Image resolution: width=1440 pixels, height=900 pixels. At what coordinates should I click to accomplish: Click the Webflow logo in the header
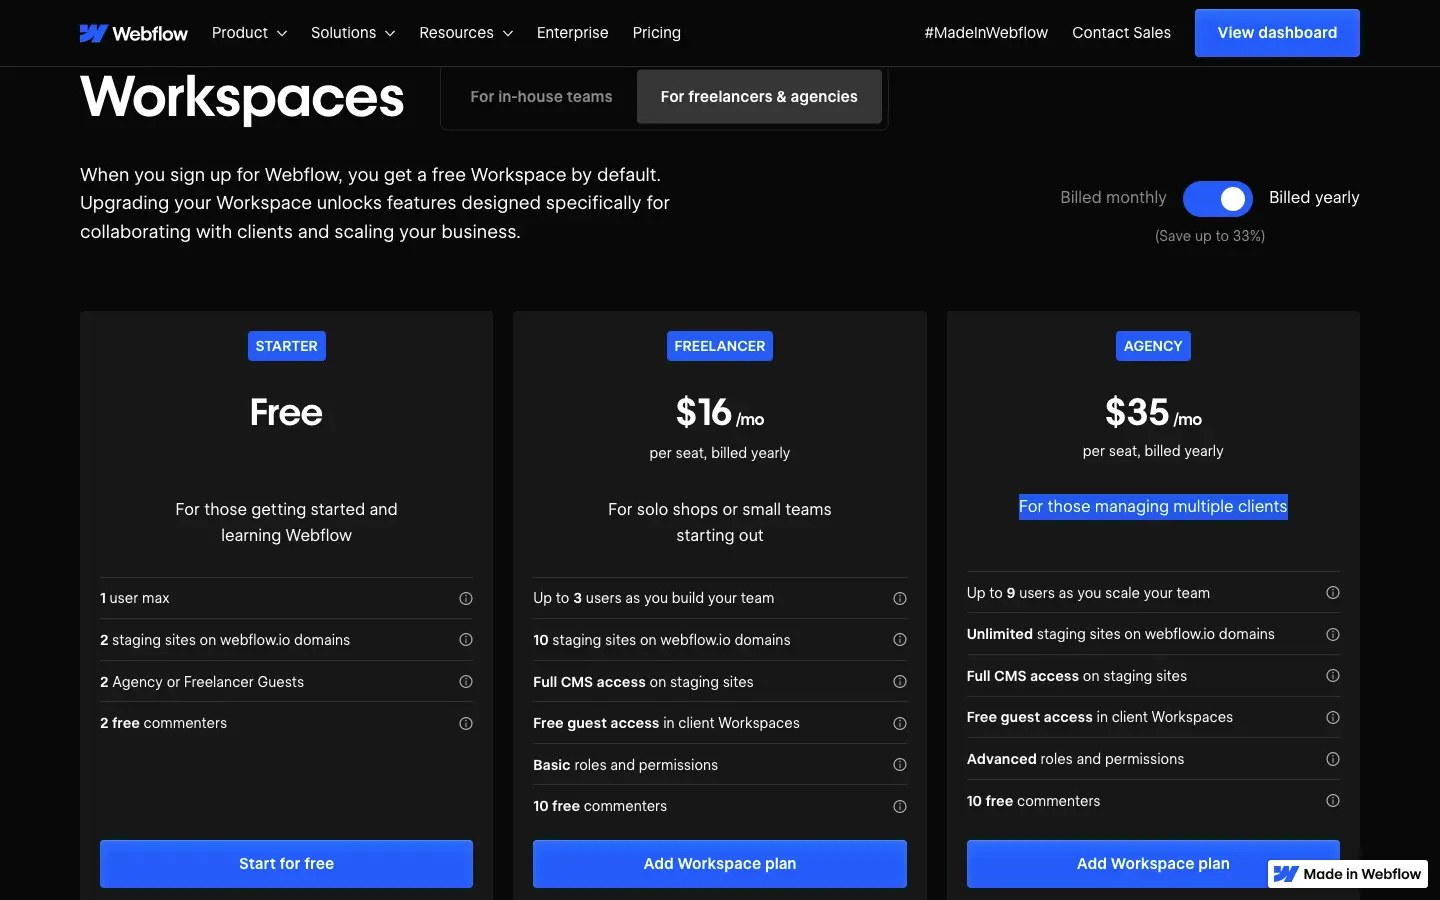(133, 33)
